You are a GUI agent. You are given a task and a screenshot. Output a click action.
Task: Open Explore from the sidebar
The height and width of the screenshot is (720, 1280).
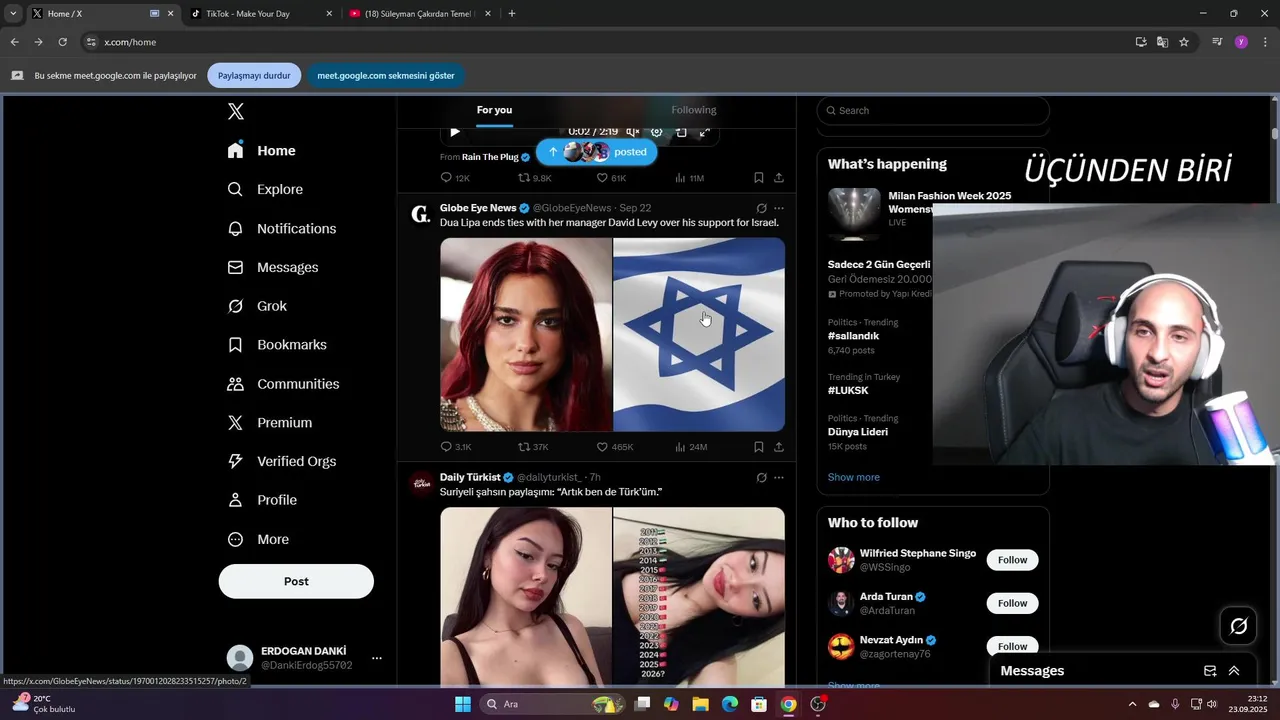pos(265,189)
